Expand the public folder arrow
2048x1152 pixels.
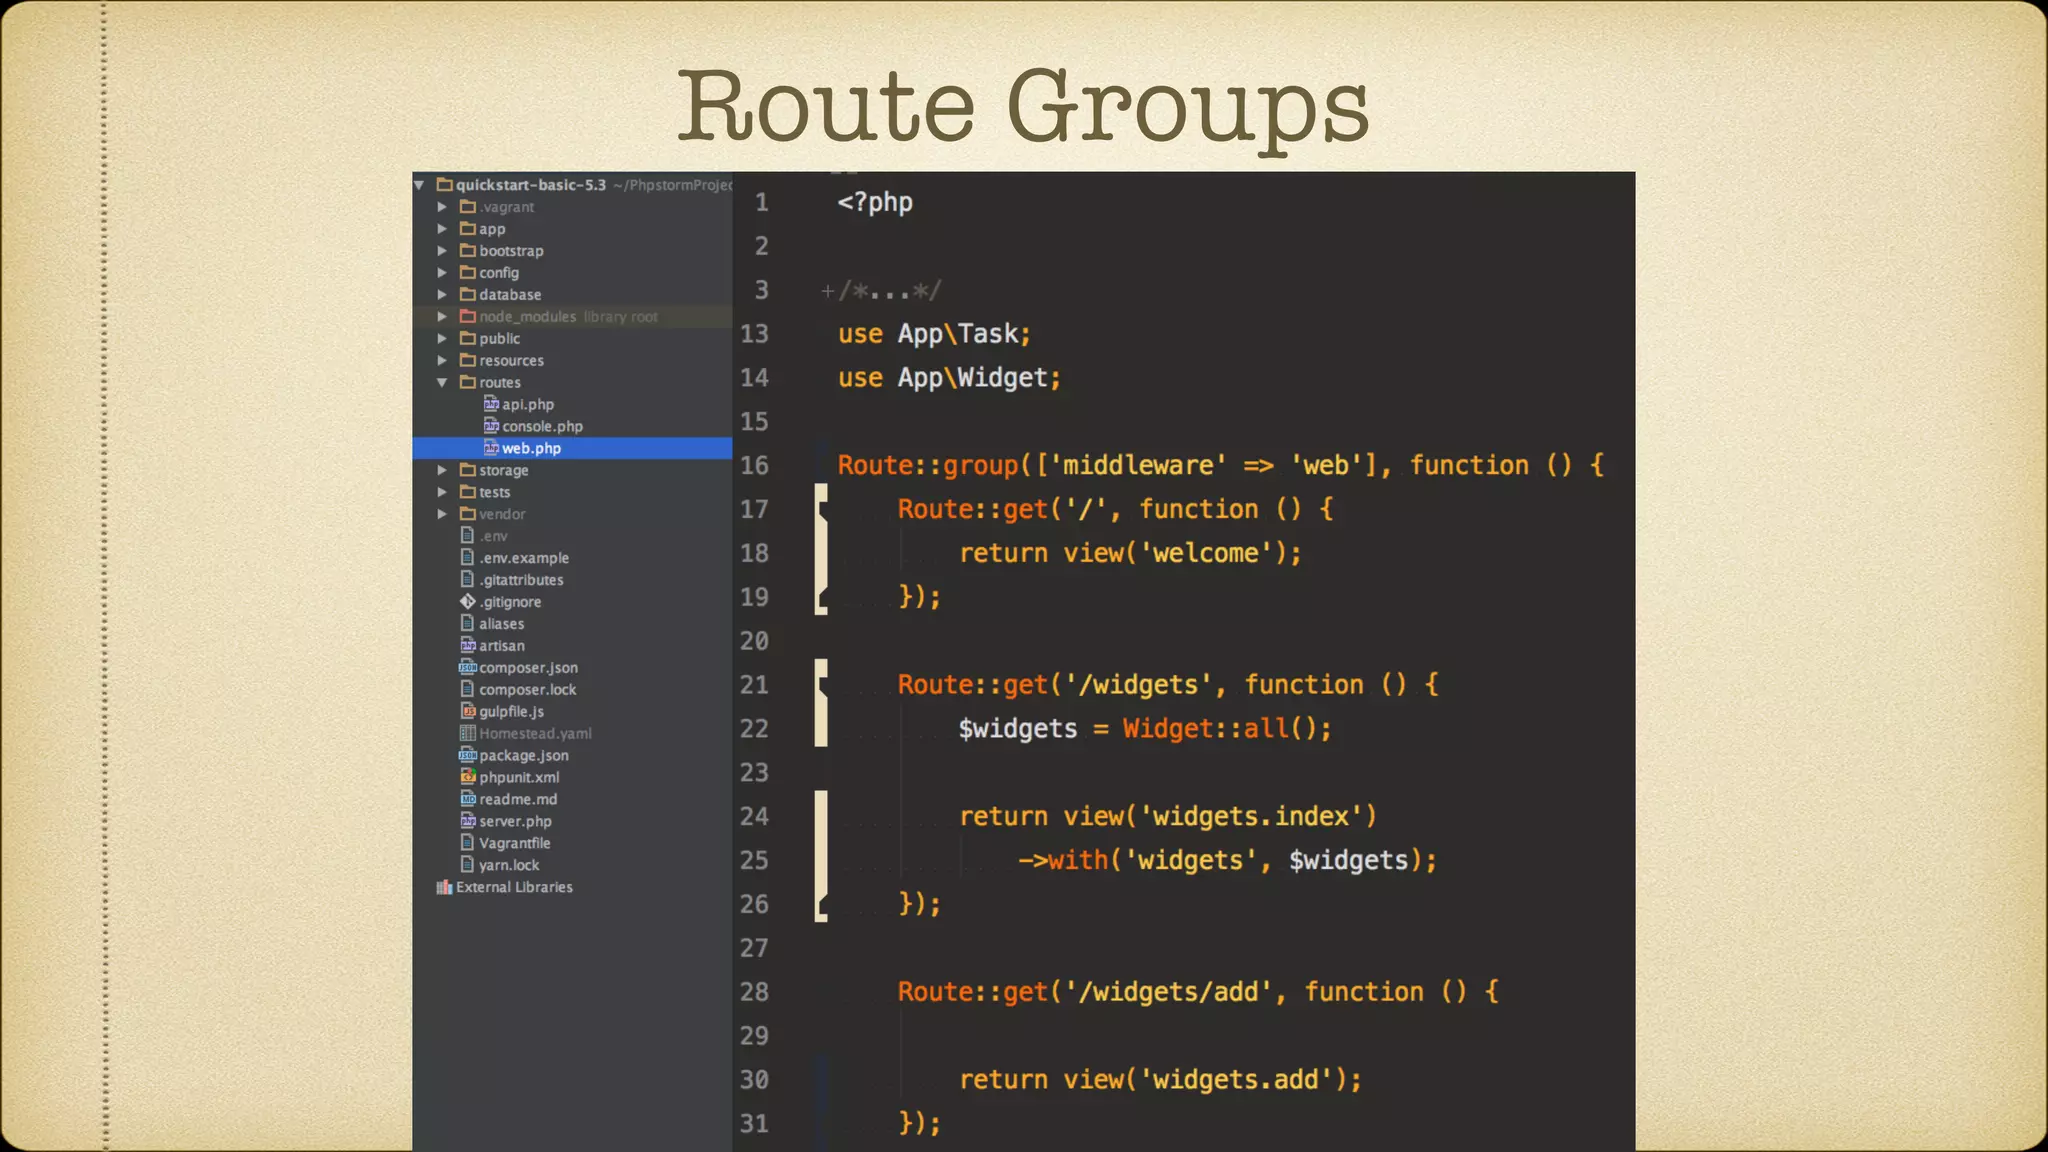[442, 339]
